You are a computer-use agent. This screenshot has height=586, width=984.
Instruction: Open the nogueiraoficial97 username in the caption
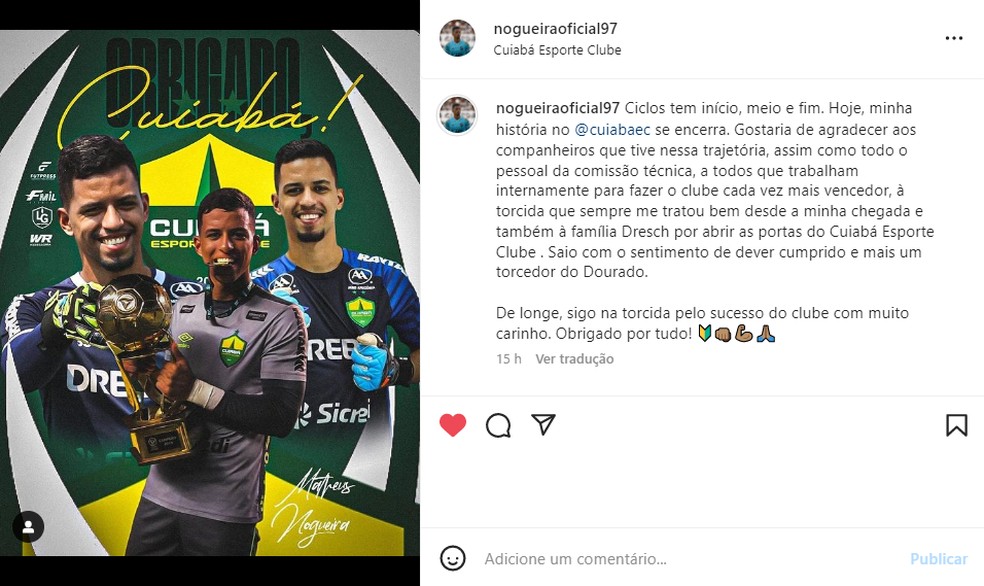(558, 108)
